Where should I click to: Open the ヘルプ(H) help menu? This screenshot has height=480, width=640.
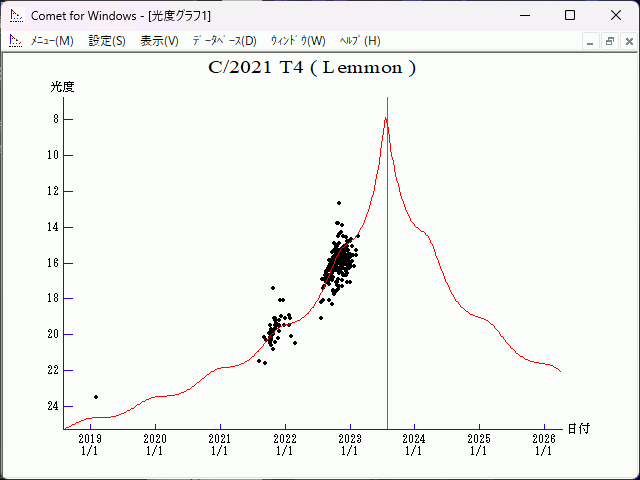pyautogui.click(x=360, y=41)
